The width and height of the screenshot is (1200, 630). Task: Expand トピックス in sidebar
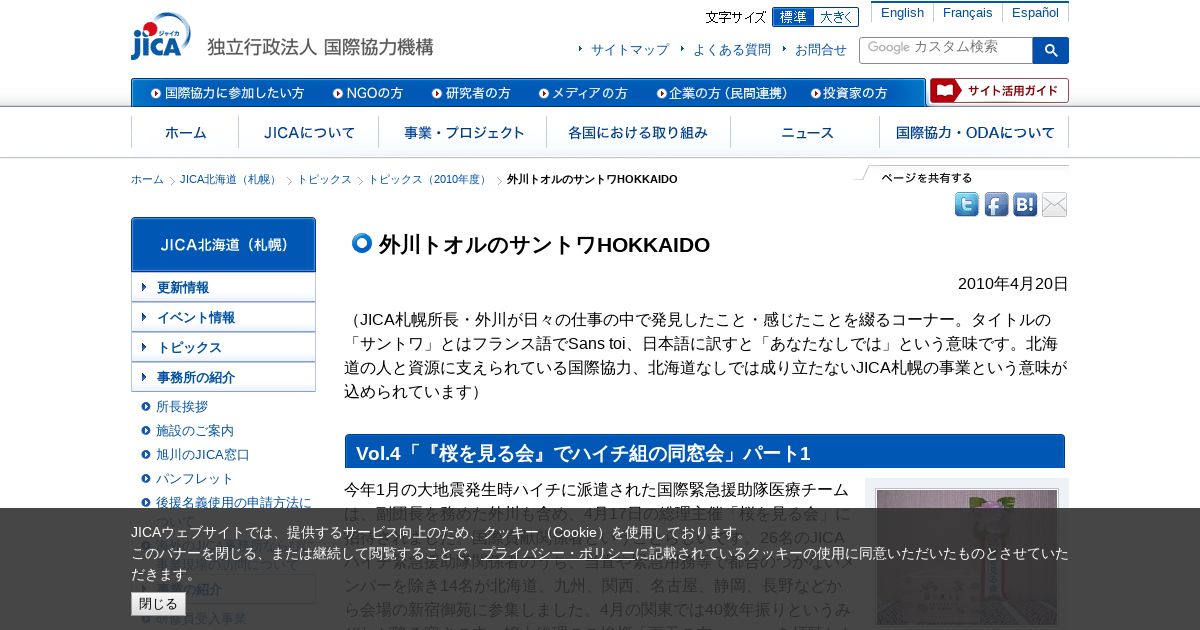tap(223, 347)
